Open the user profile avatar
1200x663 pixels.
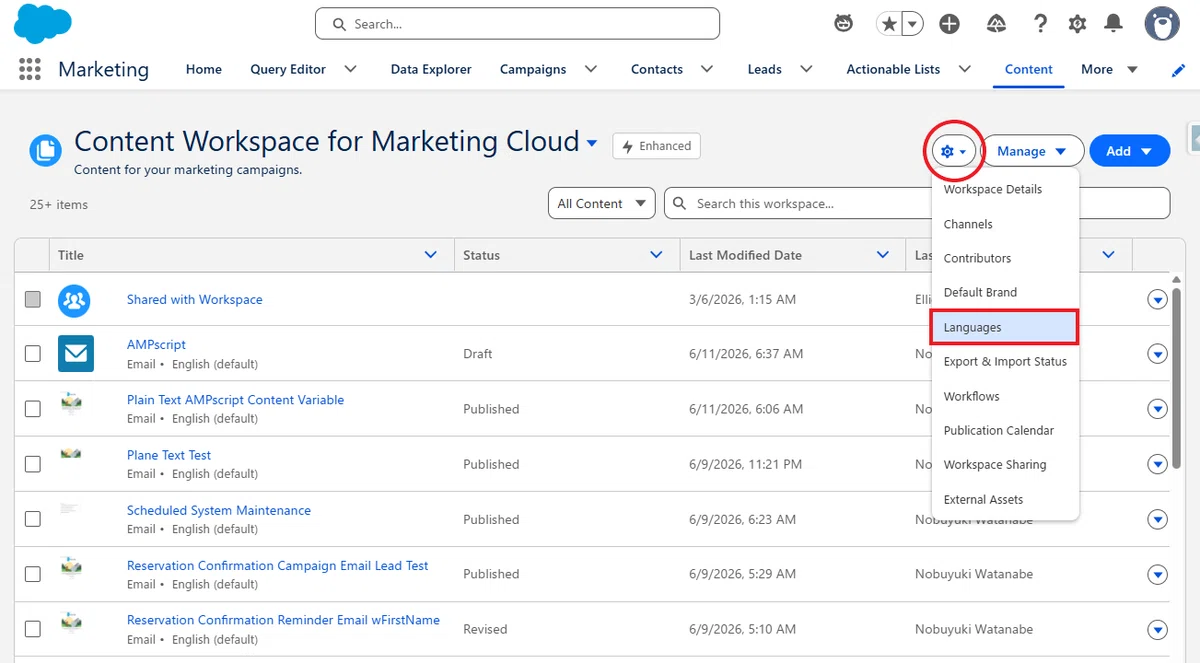[1162, 24]
